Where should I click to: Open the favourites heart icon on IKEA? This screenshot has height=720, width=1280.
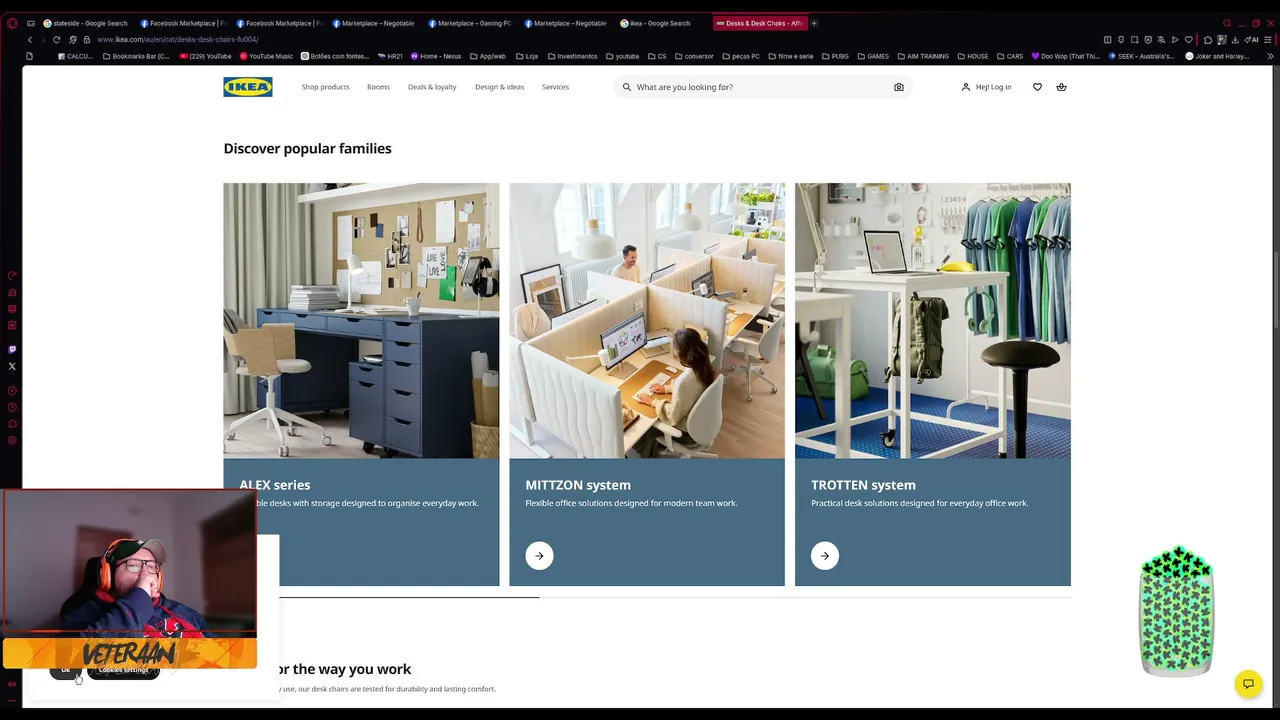point(1037,87)
